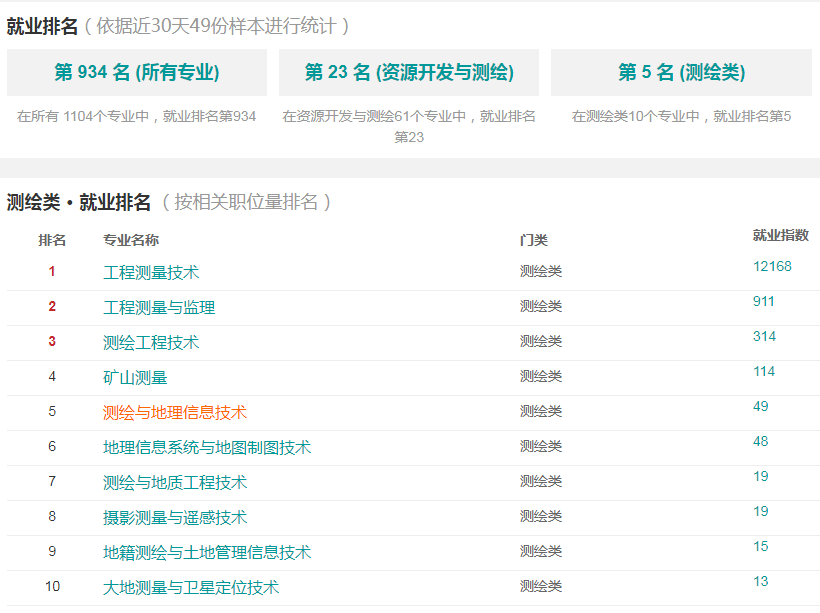
Task: Open the 工程测量技术 major link
Action: pyautogui.click(x=151, y=273)
